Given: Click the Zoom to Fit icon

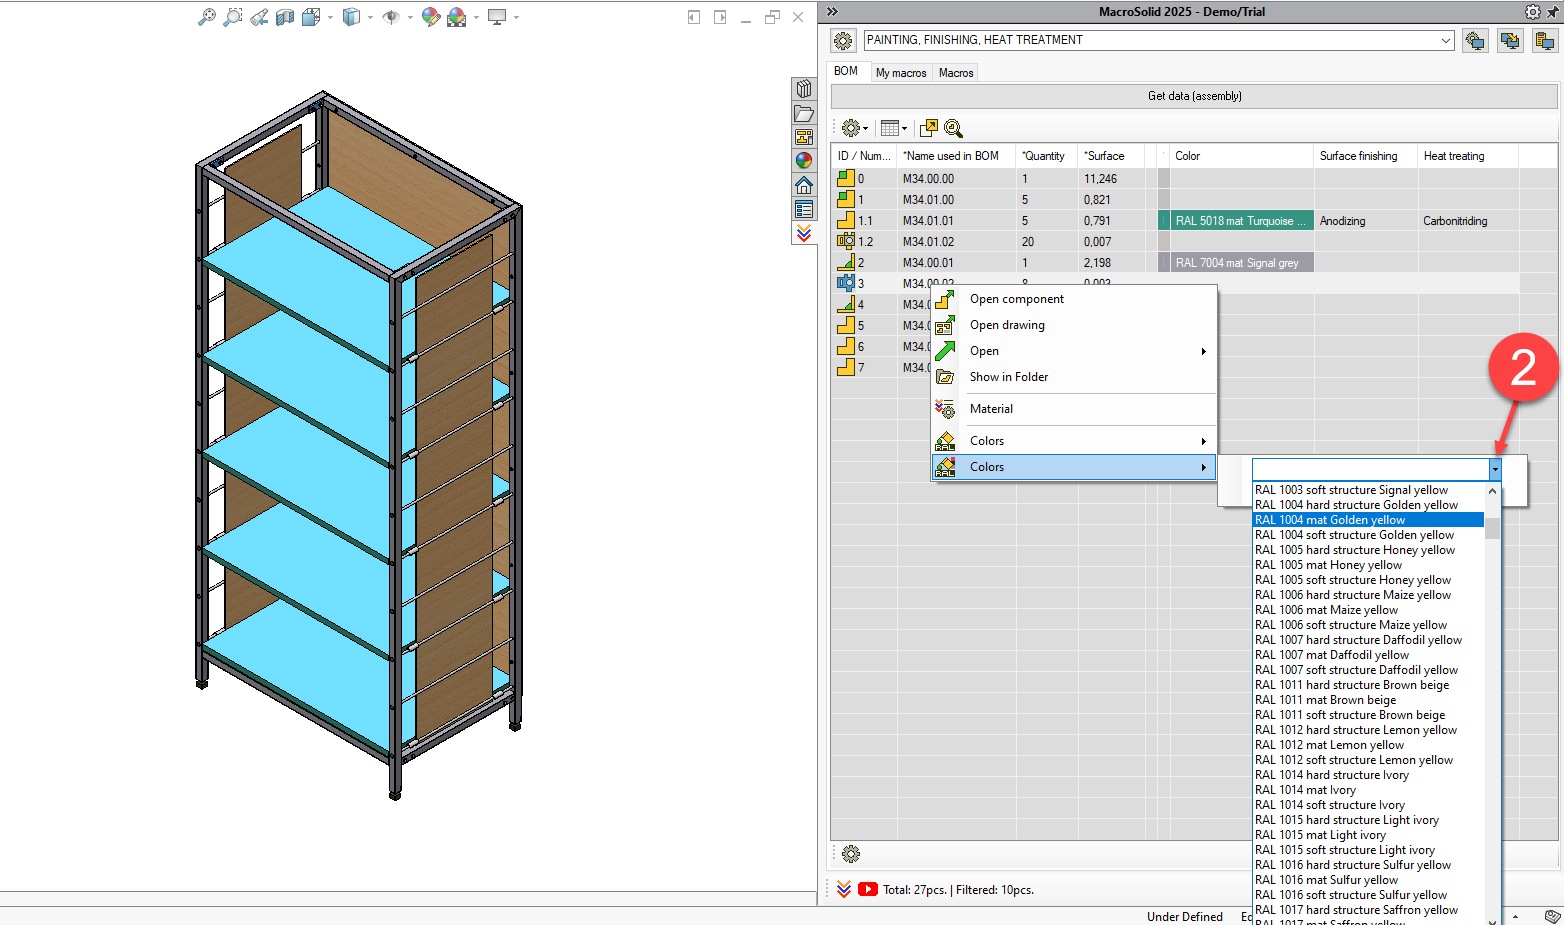Looking at the screenshot, I should pos(206,17).
